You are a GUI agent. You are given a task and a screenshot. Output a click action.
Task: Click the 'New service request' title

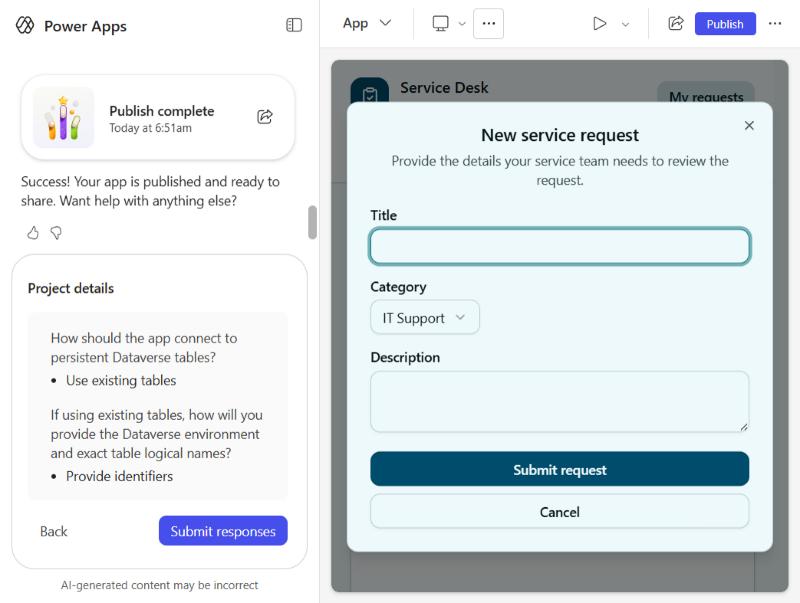[560, 135]
